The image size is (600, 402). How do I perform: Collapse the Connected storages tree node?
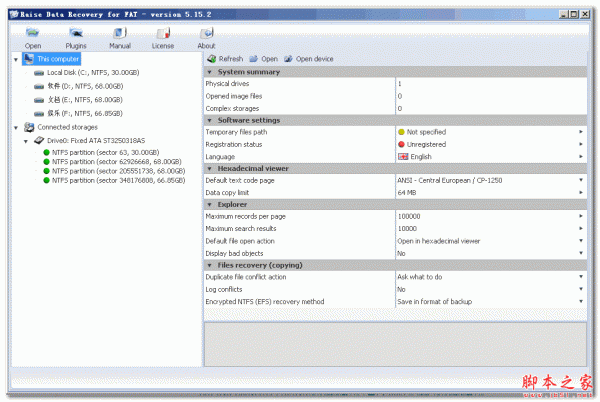pos(16,128)
